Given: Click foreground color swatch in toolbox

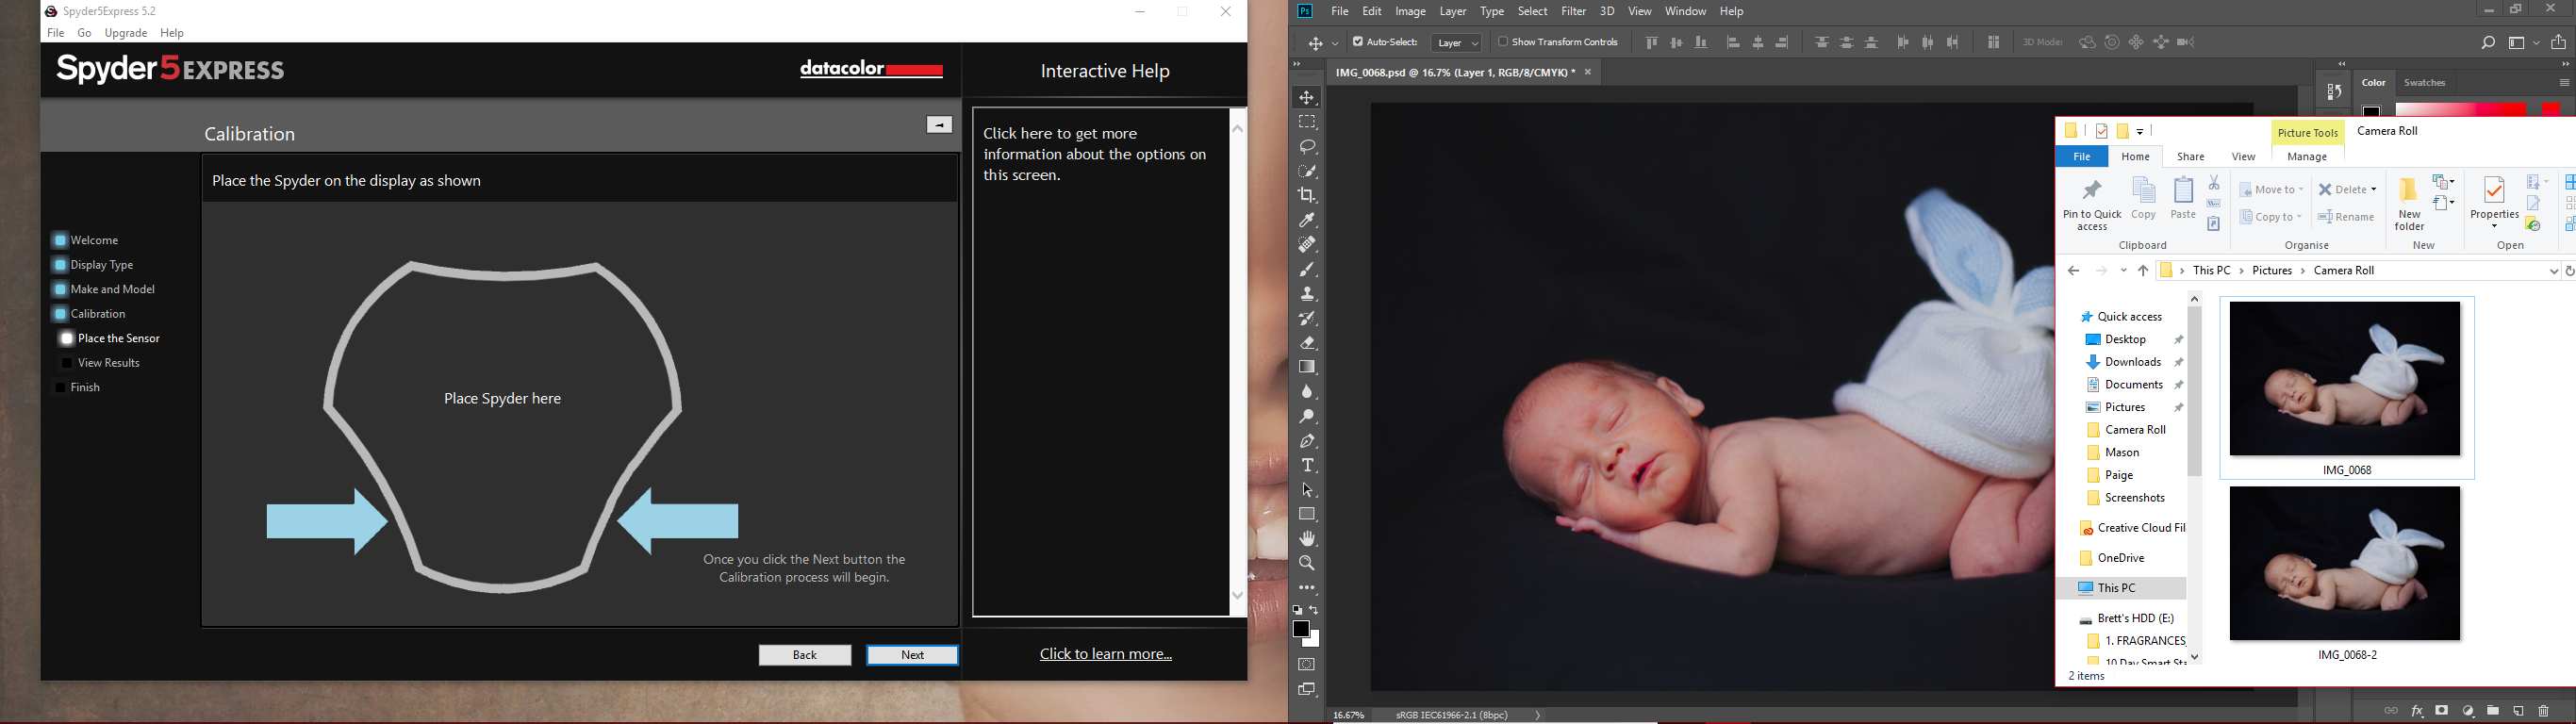Looking at the screenshot, I should click(x=1301, y=628).
